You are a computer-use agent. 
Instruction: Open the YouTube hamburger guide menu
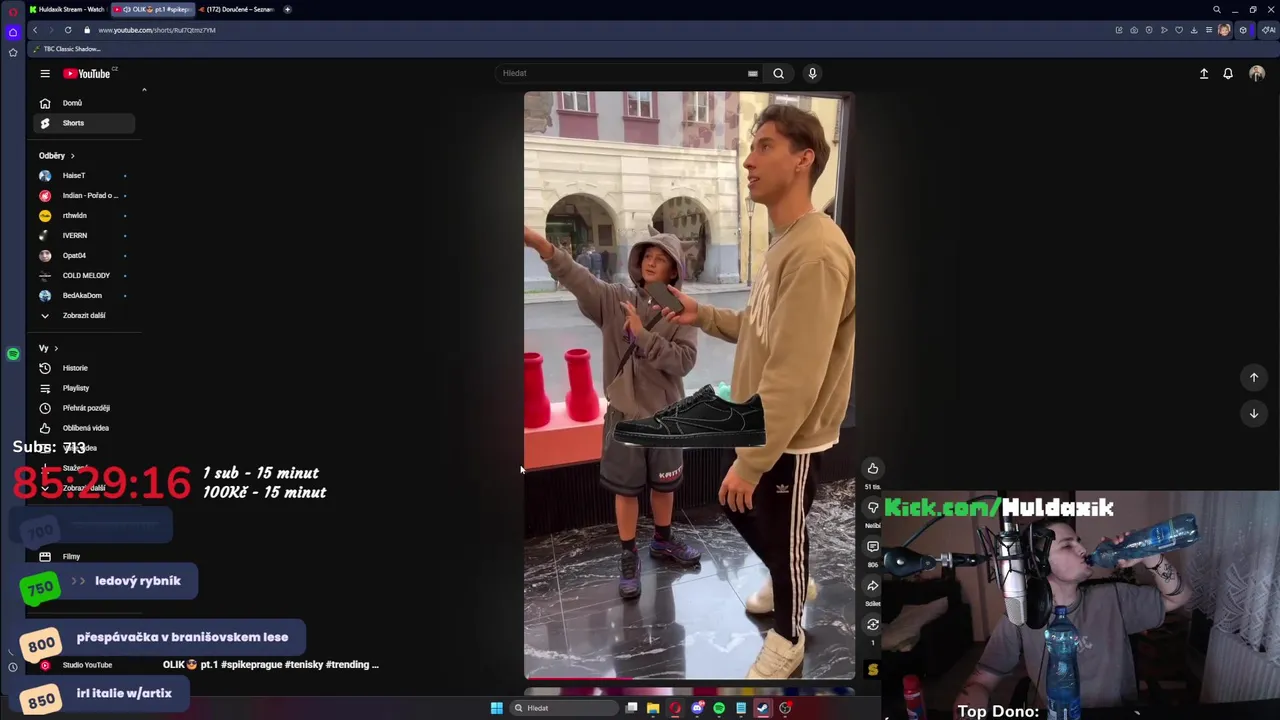(45, 73)
